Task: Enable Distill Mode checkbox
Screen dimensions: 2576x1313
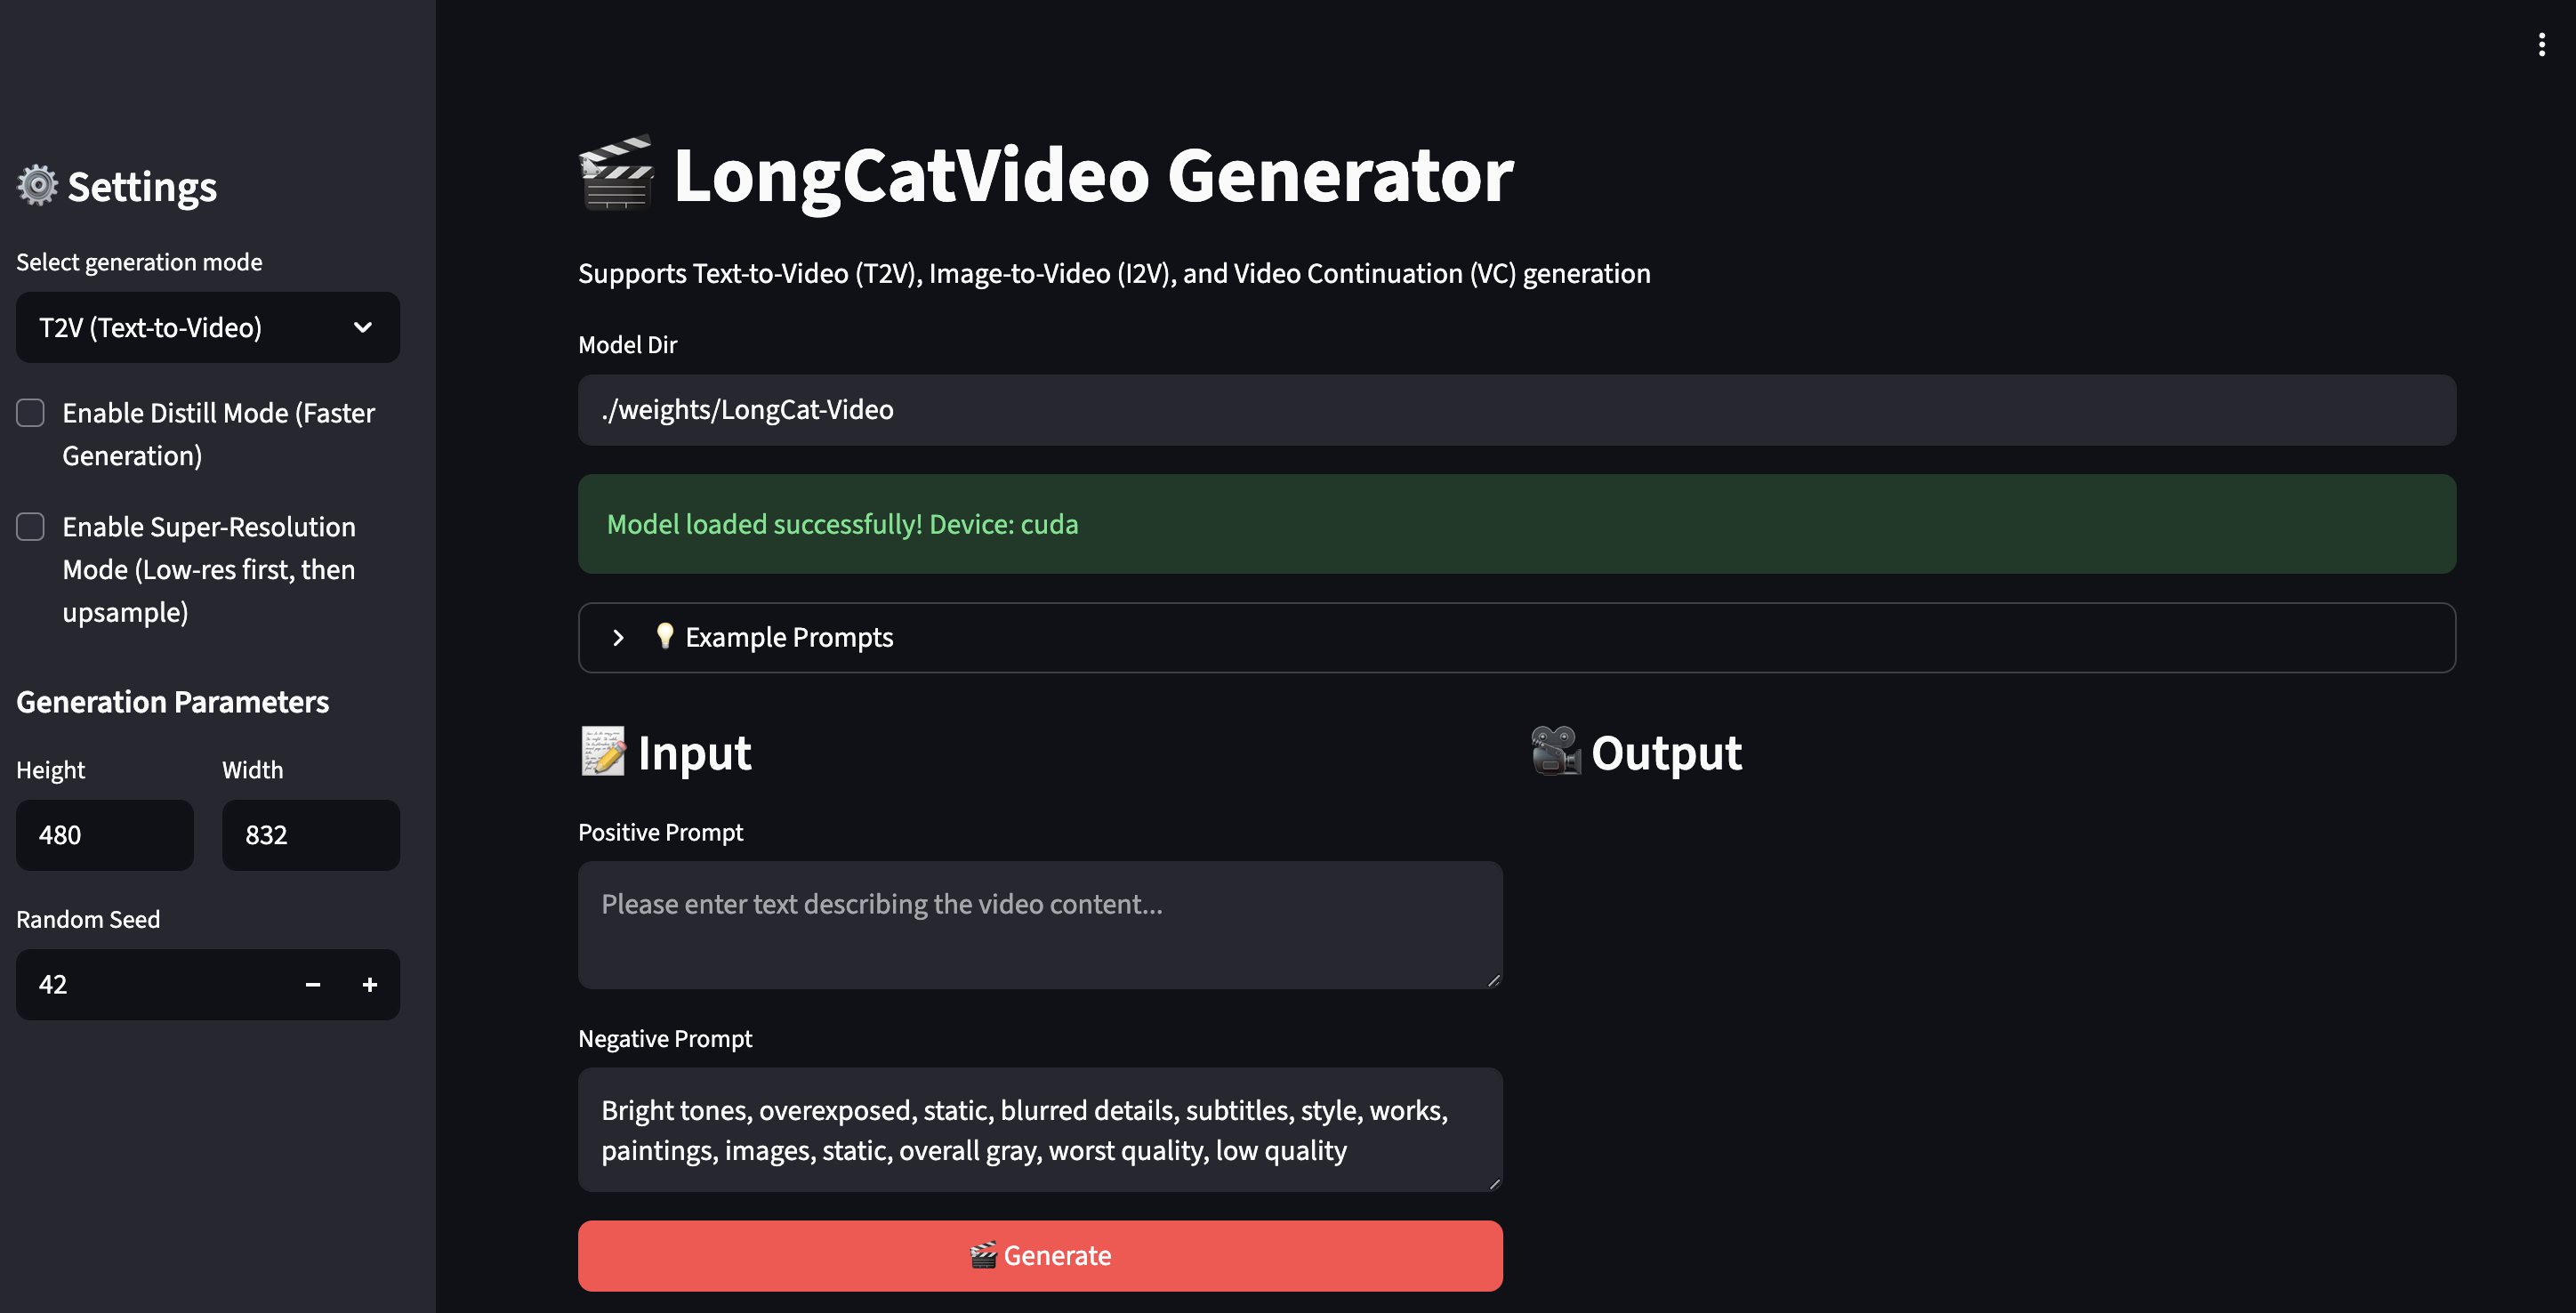Action: coord(31,413)
